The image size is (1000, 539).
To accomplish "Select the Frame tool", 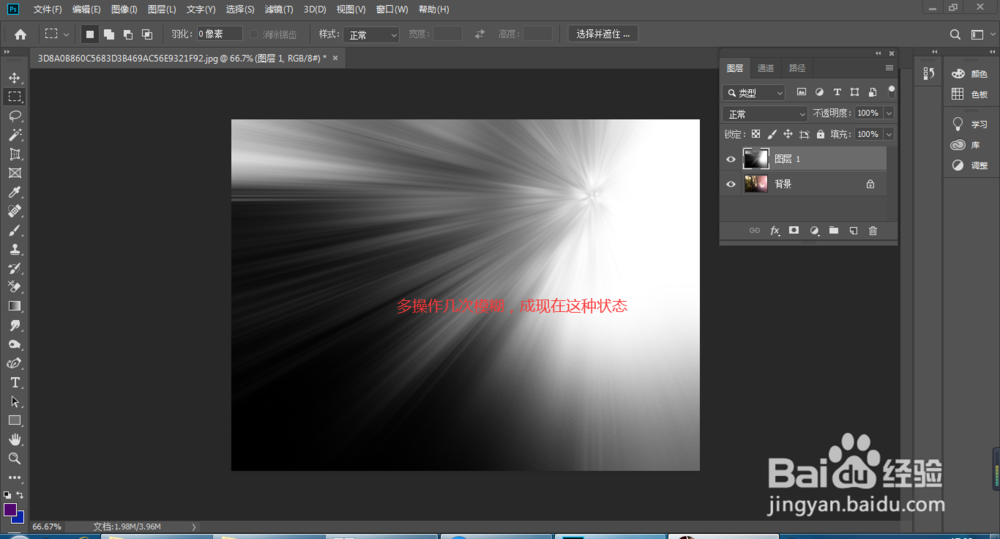I will pos(15,173).
